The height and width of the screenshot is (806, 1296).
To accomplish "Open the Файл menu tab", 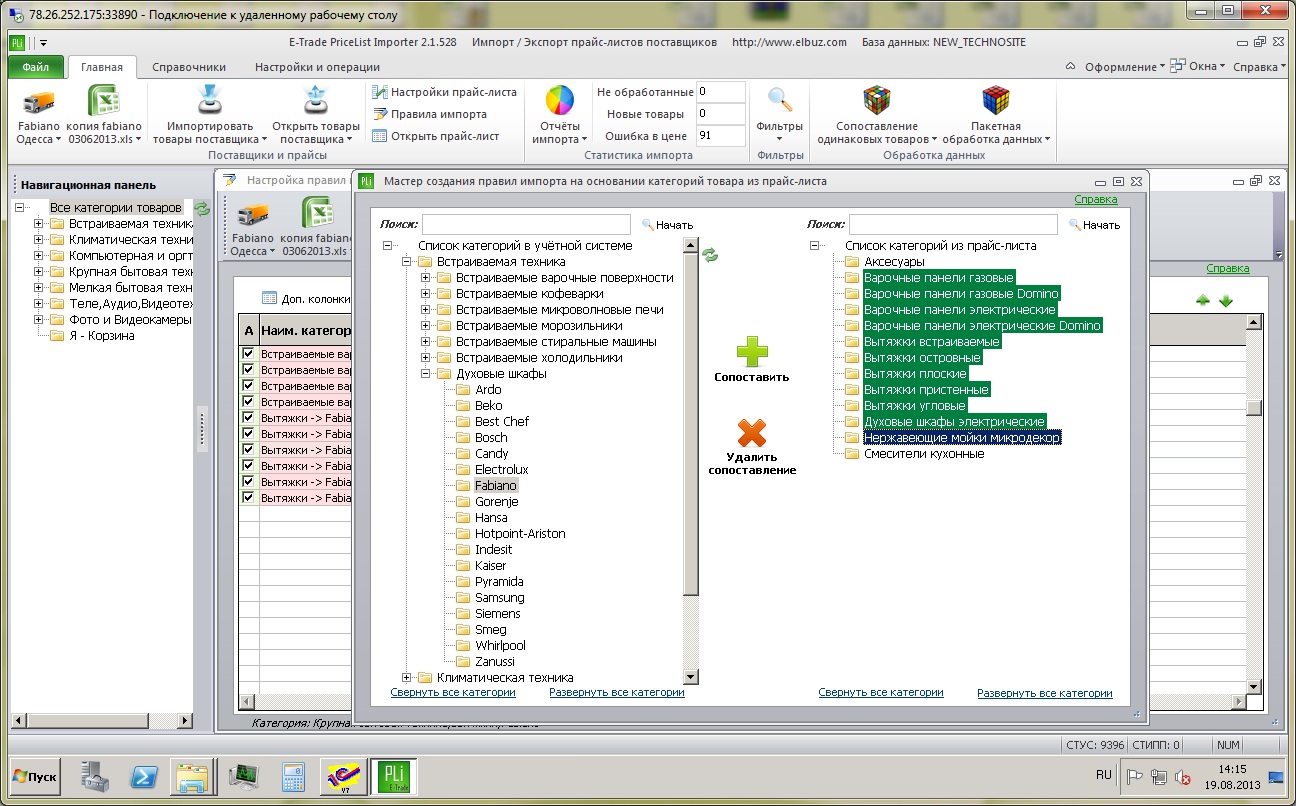I will pyautogui.click(x=37, y=67).
